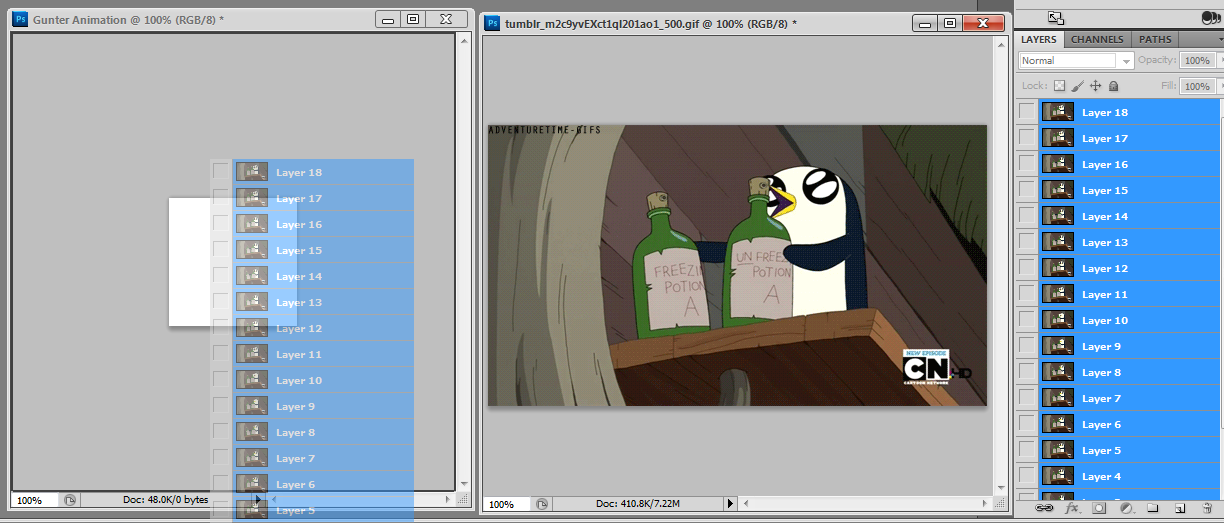This screenshot has height=523, width=1224.
Task: Open the Normal blend mode dropdown
Action: tap(1076, 61)
